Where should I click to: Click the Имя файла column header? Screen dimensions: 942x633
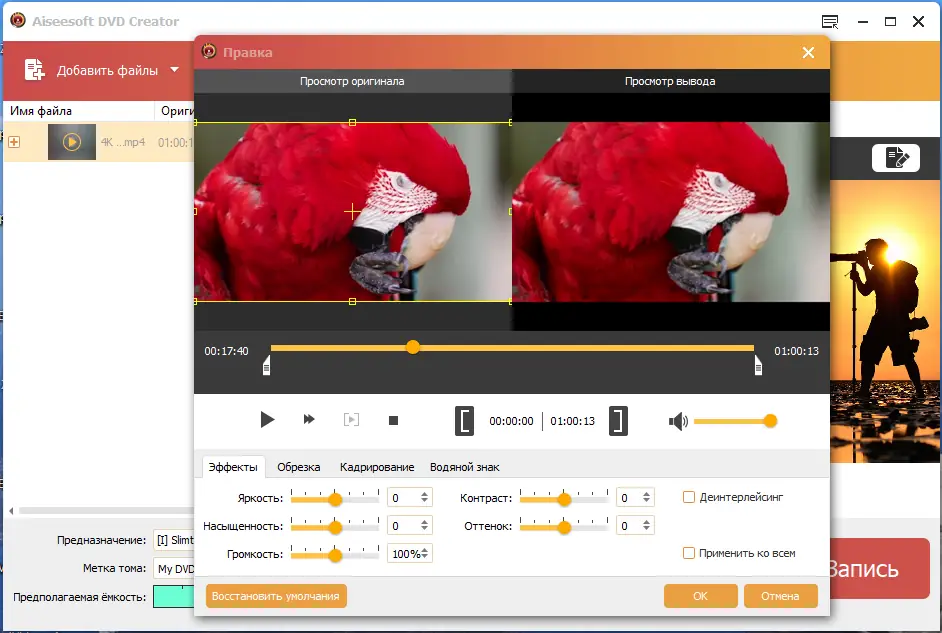coord(79,111)
